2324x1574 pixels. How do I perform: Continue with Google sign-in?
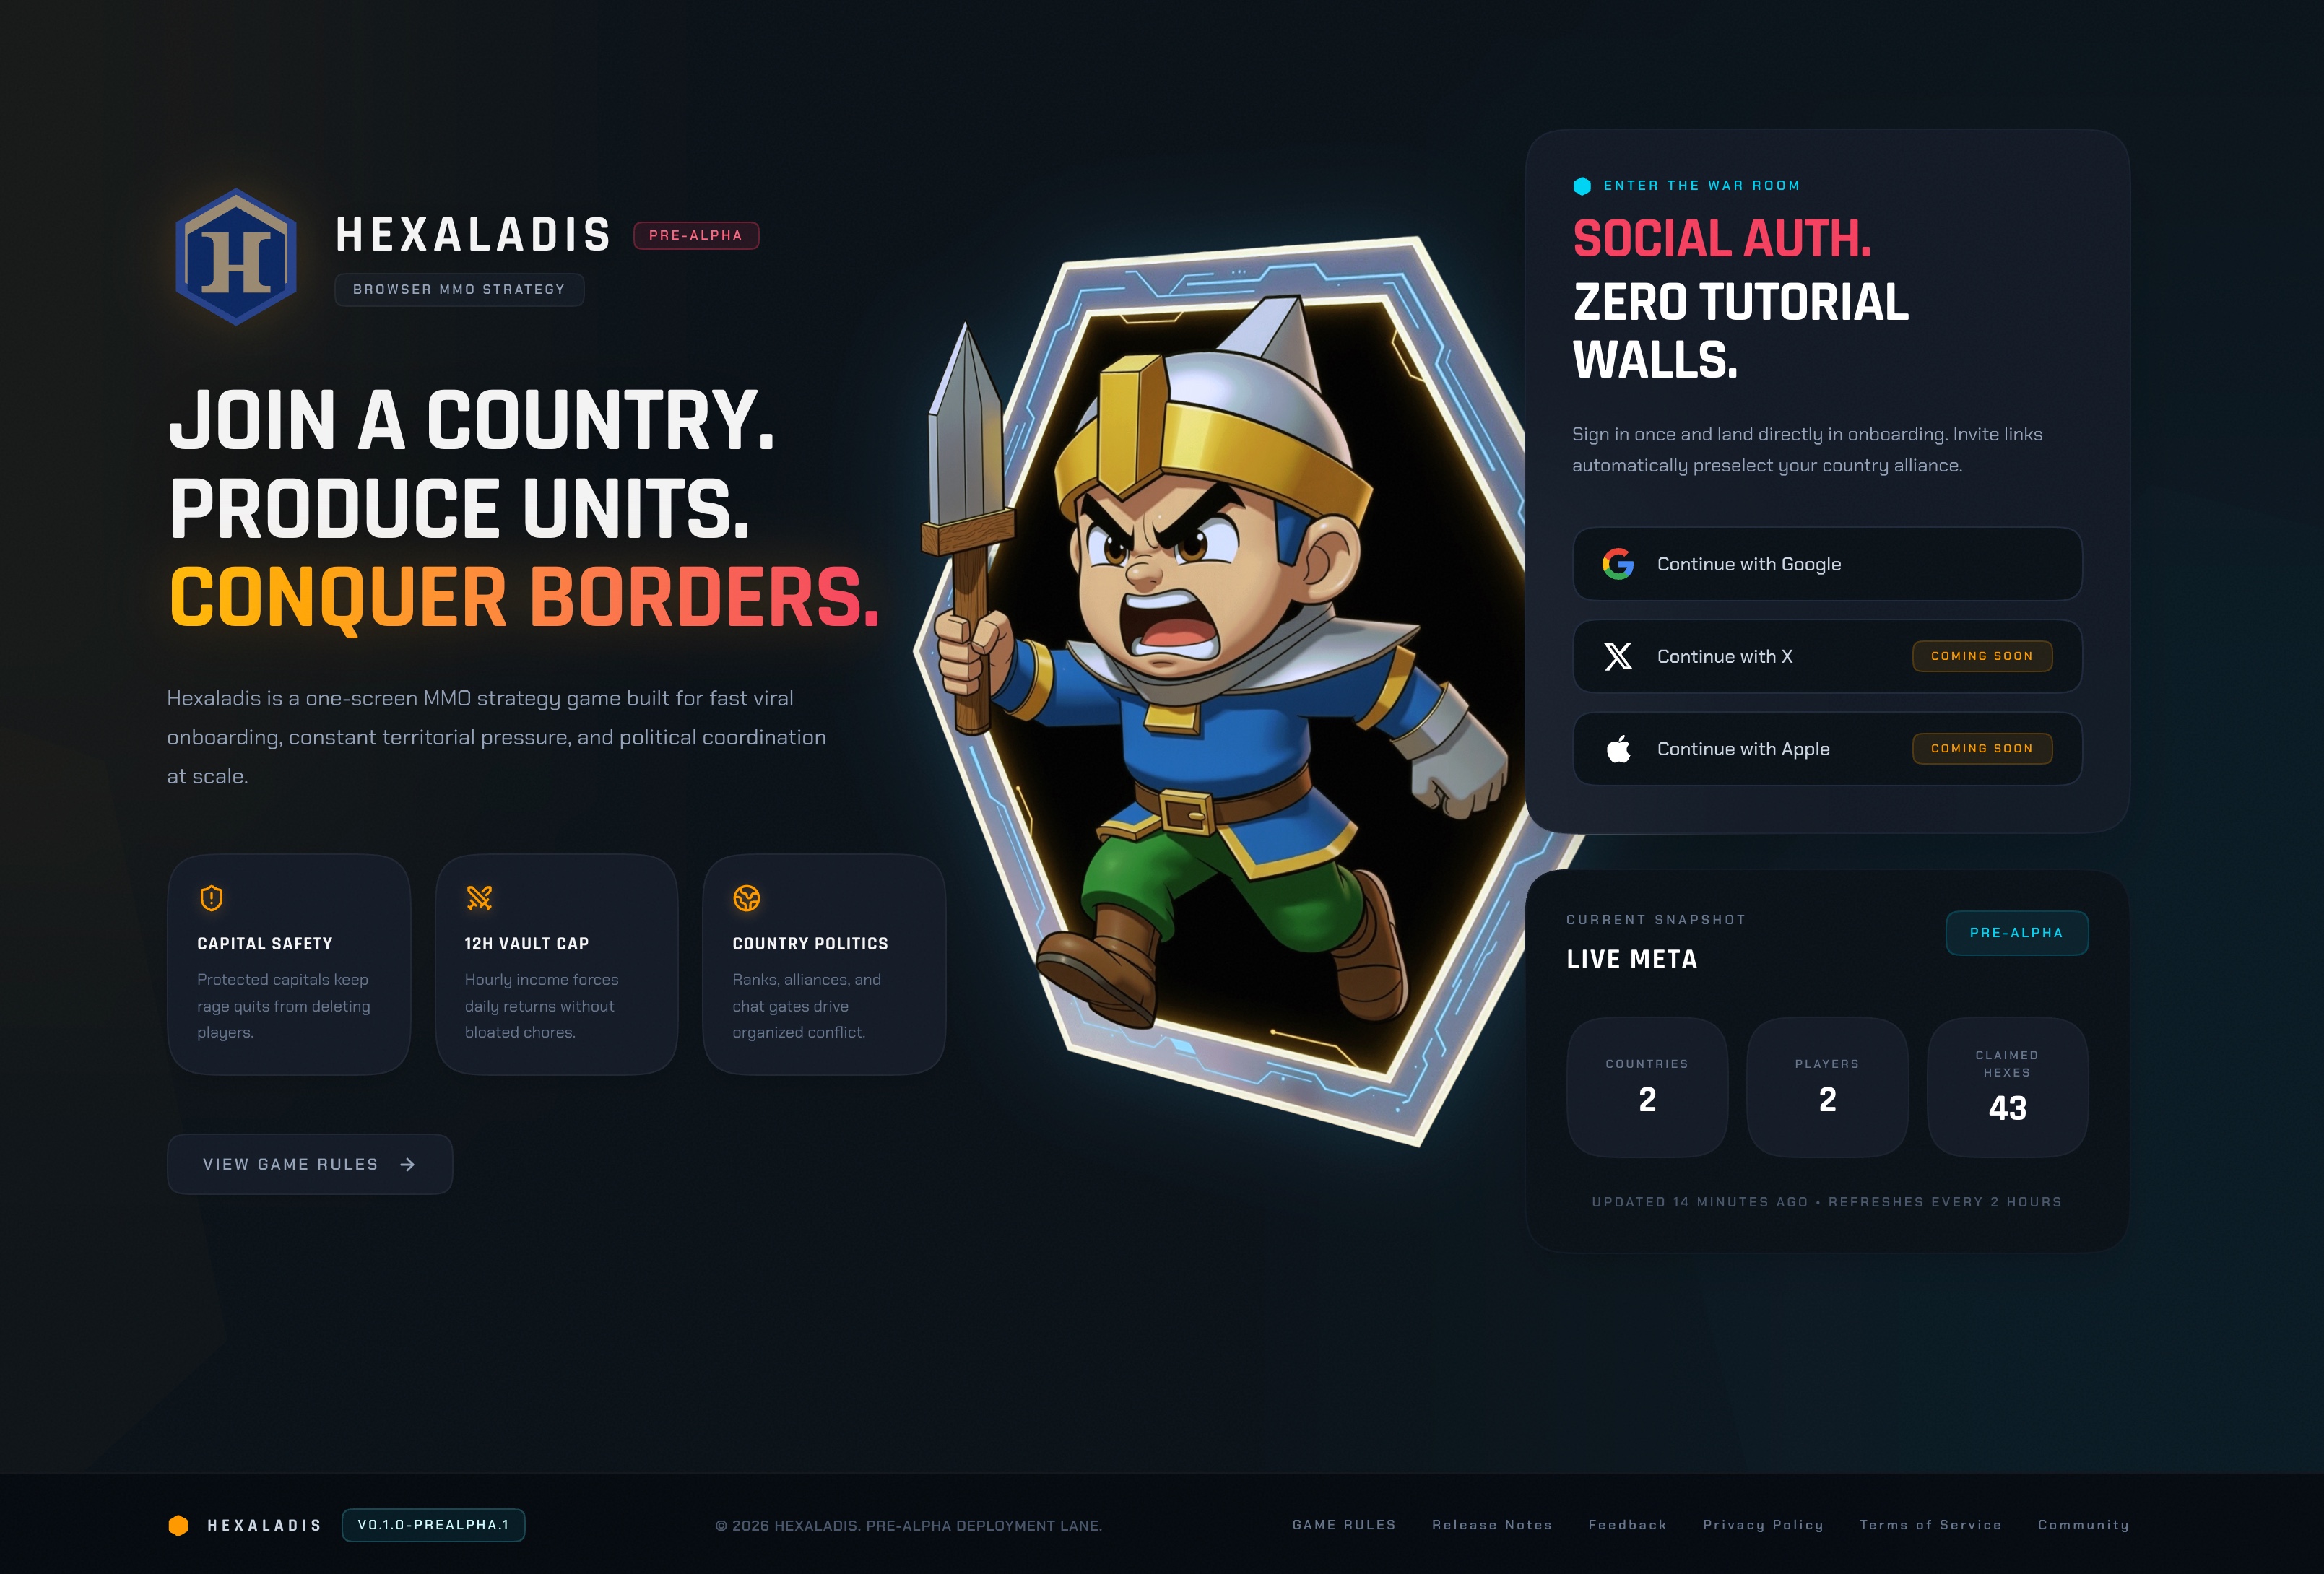coord(1827,564)
